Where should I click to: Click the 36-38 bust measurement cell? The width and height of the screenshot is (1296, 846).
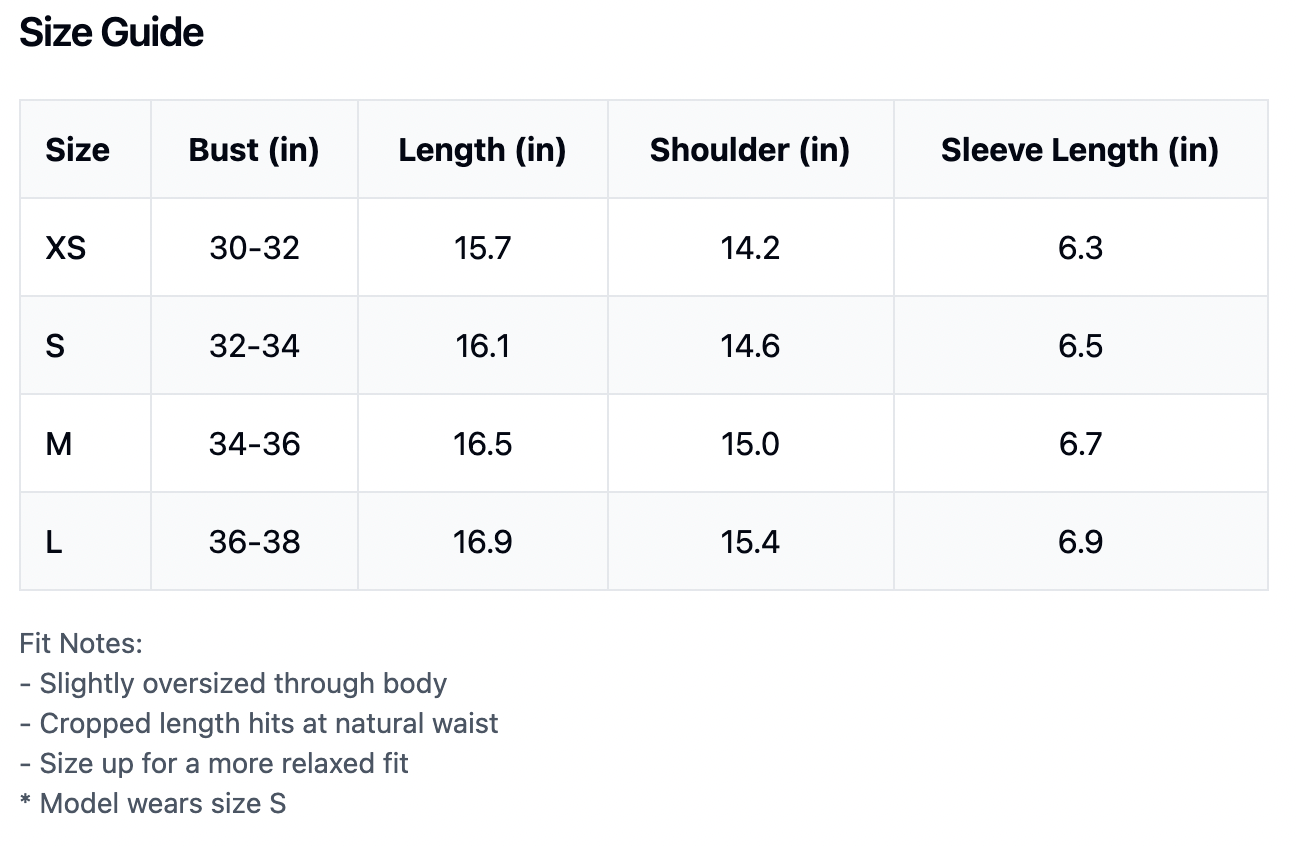pyautogui.click(x=254, y=542)
